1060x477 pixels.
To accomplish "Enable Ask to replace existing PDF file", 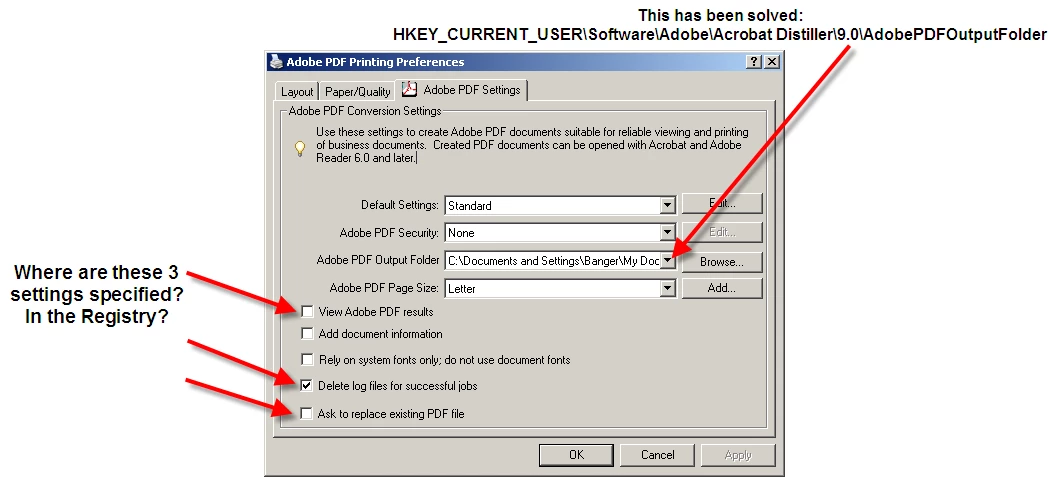I will [x=308, y=413].
